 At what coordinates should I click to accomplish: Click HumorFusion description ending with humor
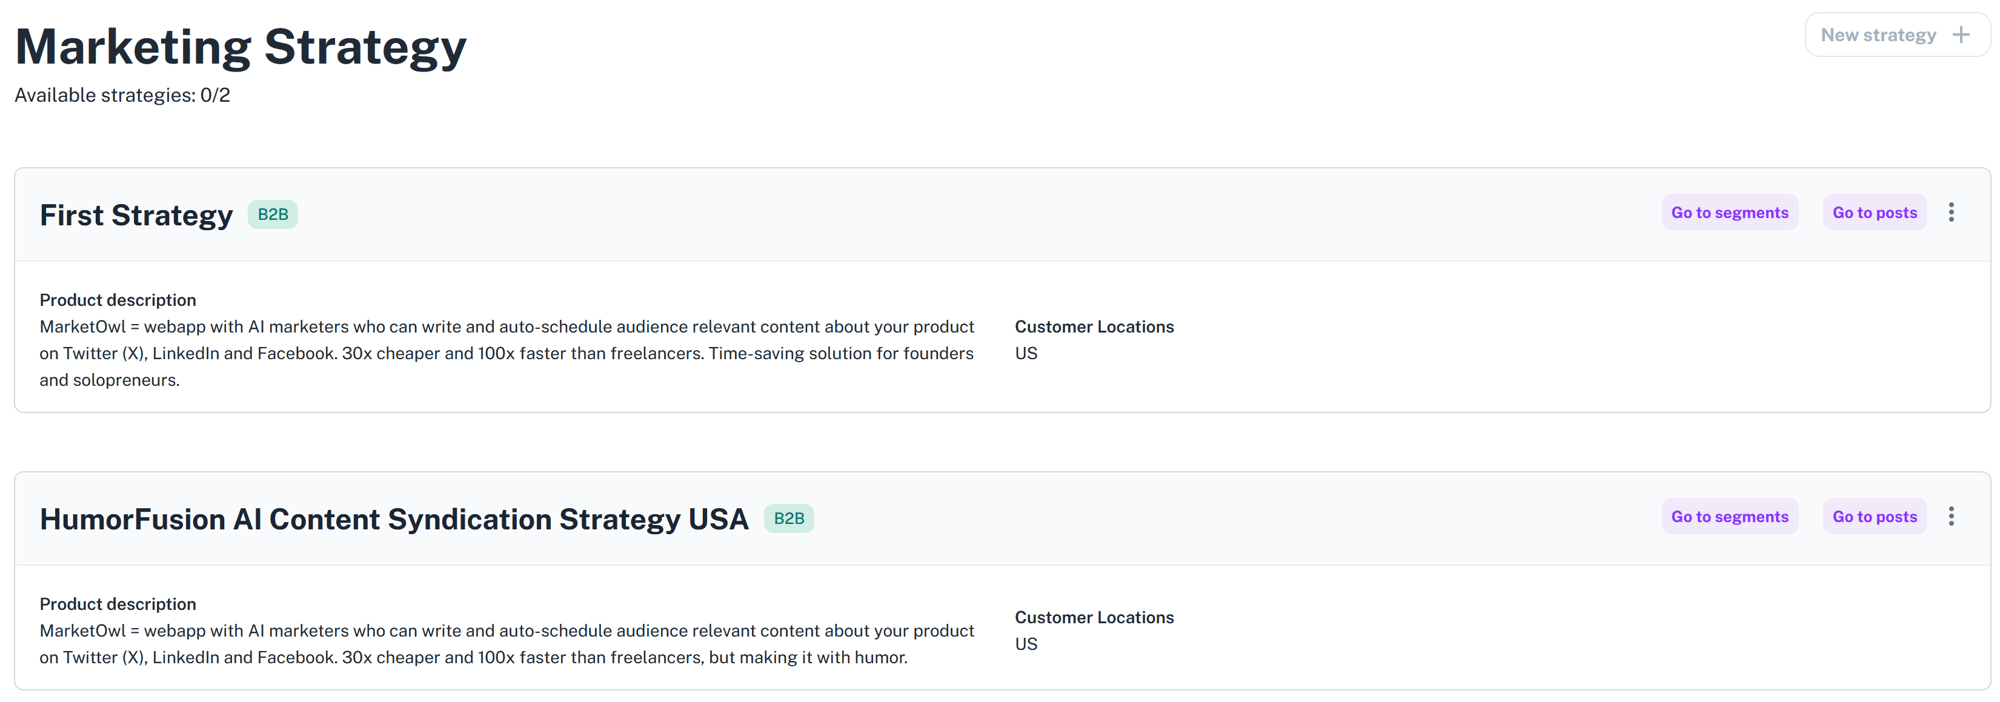[x=507, y=644]
